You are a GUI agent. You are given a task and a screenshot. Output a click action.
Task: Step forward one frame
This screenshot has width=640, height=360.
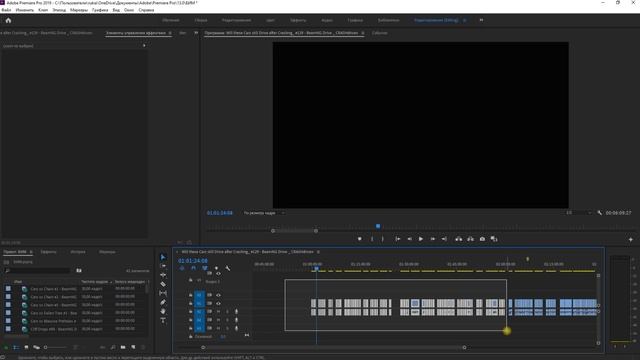433,239
